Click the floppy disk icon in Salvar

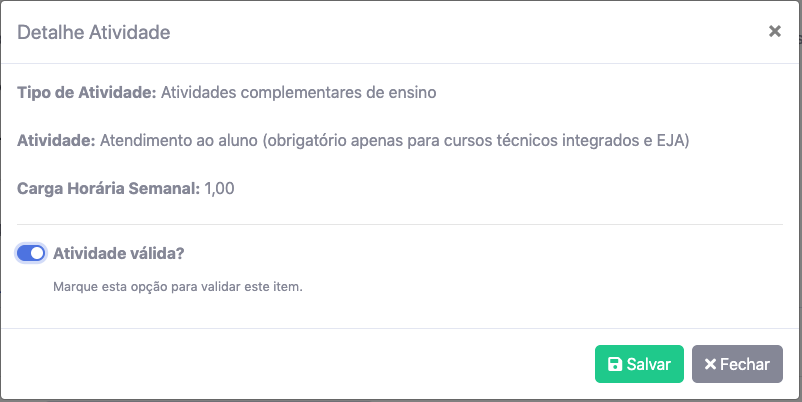[x=615, y=365]
